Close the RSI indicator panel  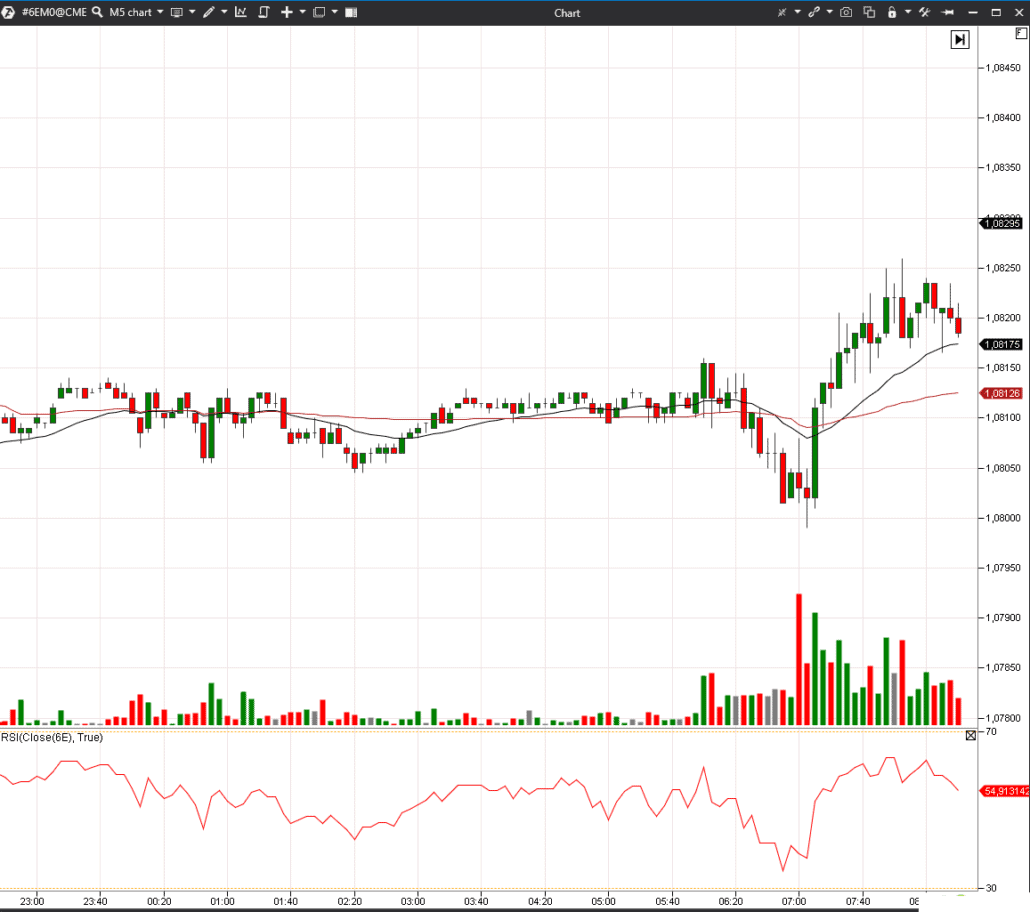tap(971, 736)
